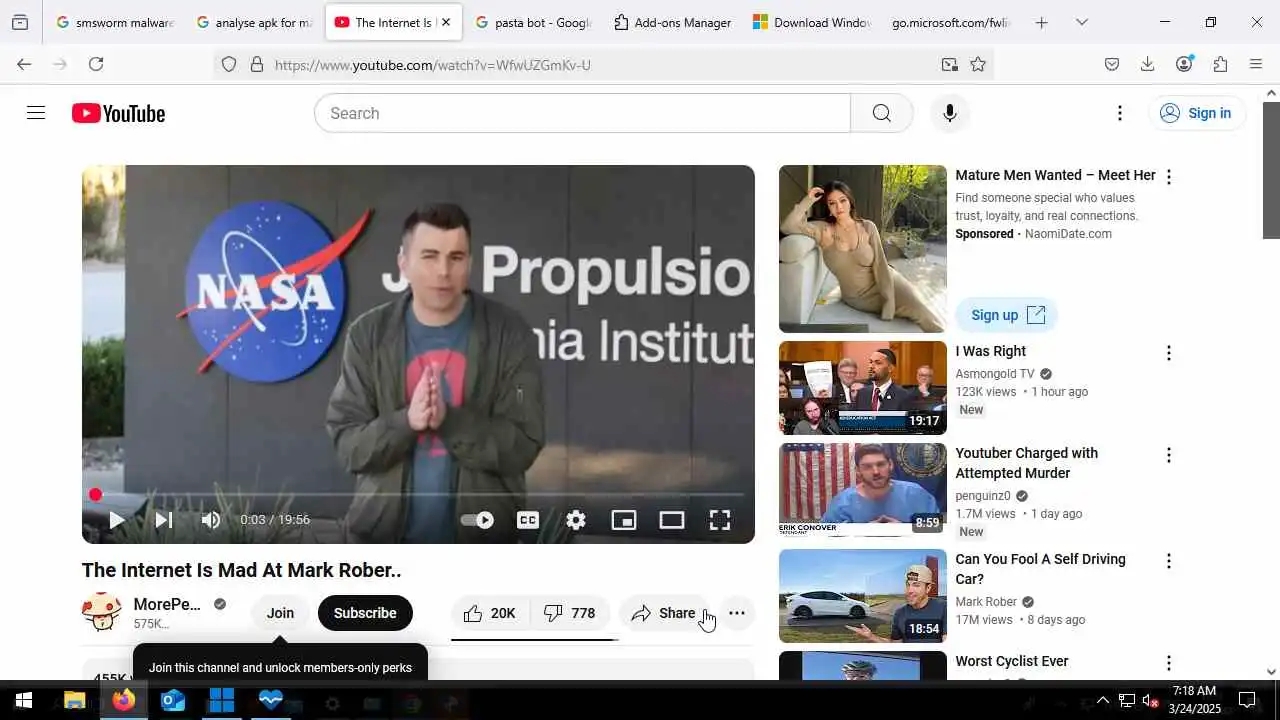Switch to the 'pasta bot - Google' tab

(x=533, y=22)
